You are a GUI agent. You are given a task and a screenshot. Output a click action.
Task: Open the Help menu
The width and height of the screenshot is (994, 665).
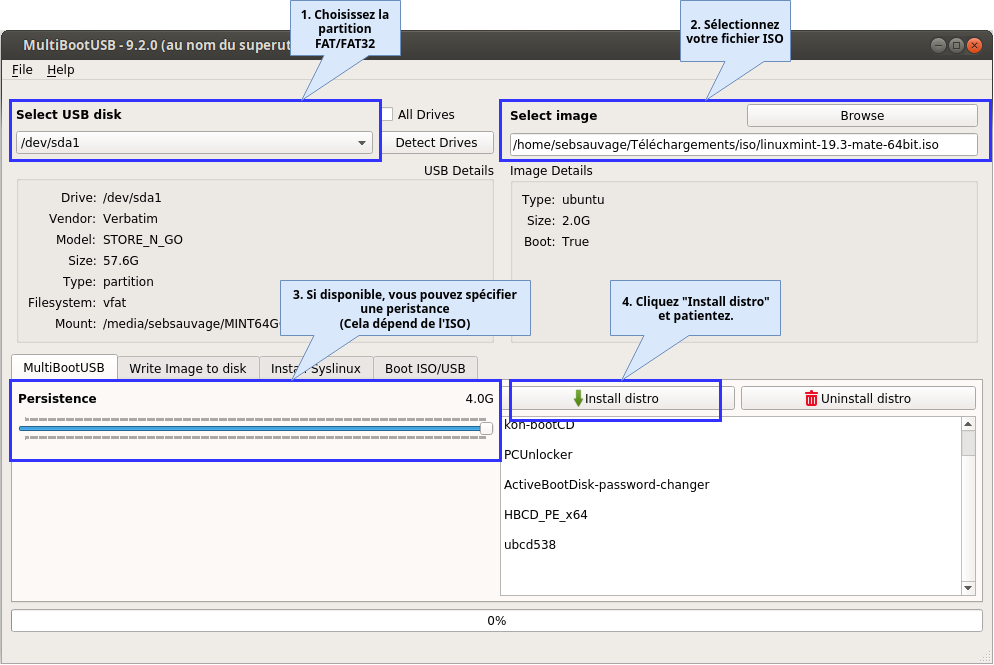click(x=60, y=70)
